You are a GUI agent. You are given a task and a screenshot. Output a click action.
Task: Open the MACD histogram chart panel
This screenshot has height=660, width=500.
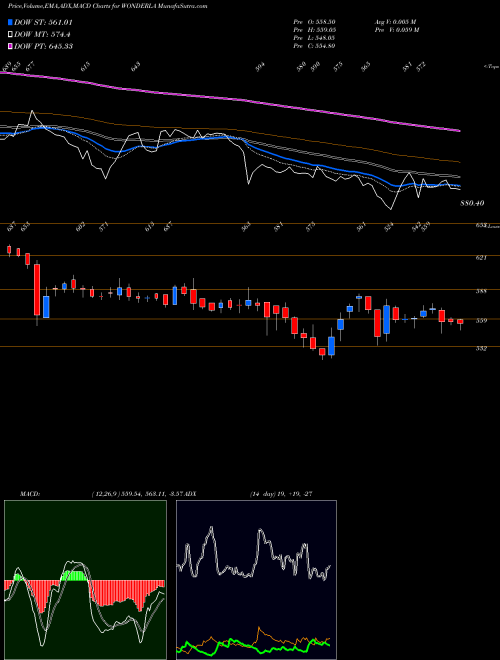[x=85, y=580]
